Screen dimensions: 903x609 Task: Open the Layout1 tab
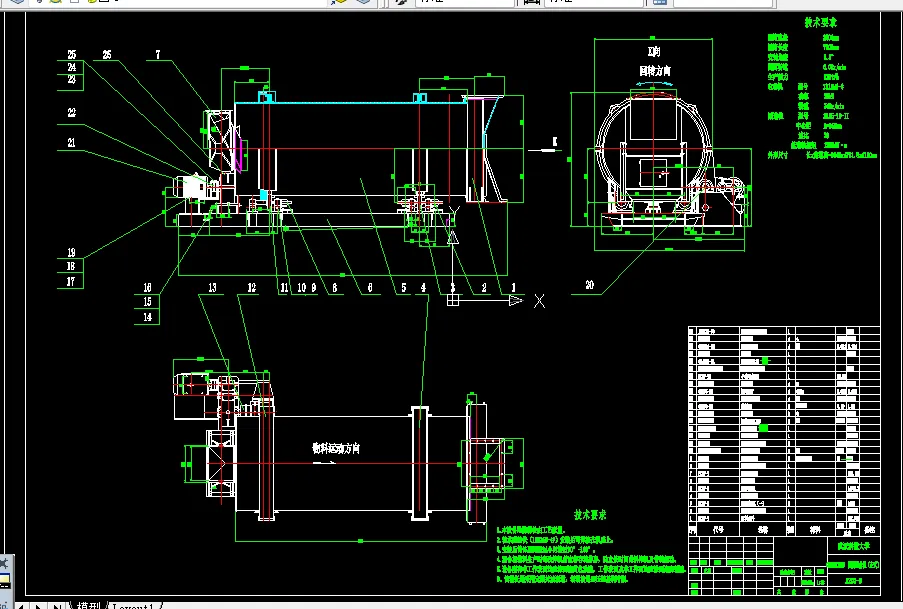point(133,606)
